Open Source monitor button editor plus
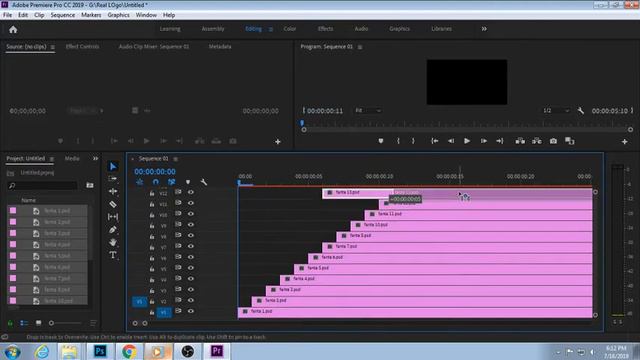Screen dimensions: 640x360 pyautogui.click(x=278, y=142)
